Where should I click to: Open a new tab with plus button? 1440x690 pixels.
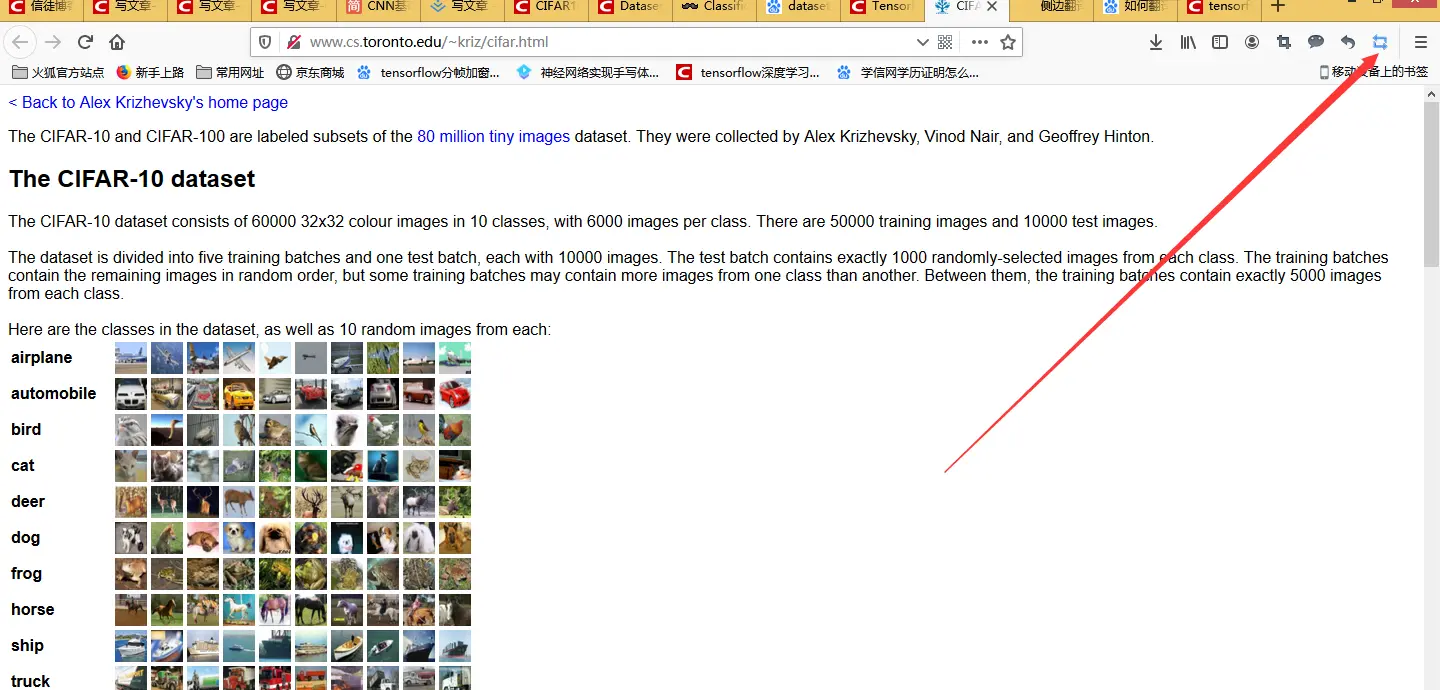click(x=1277, y=7)
